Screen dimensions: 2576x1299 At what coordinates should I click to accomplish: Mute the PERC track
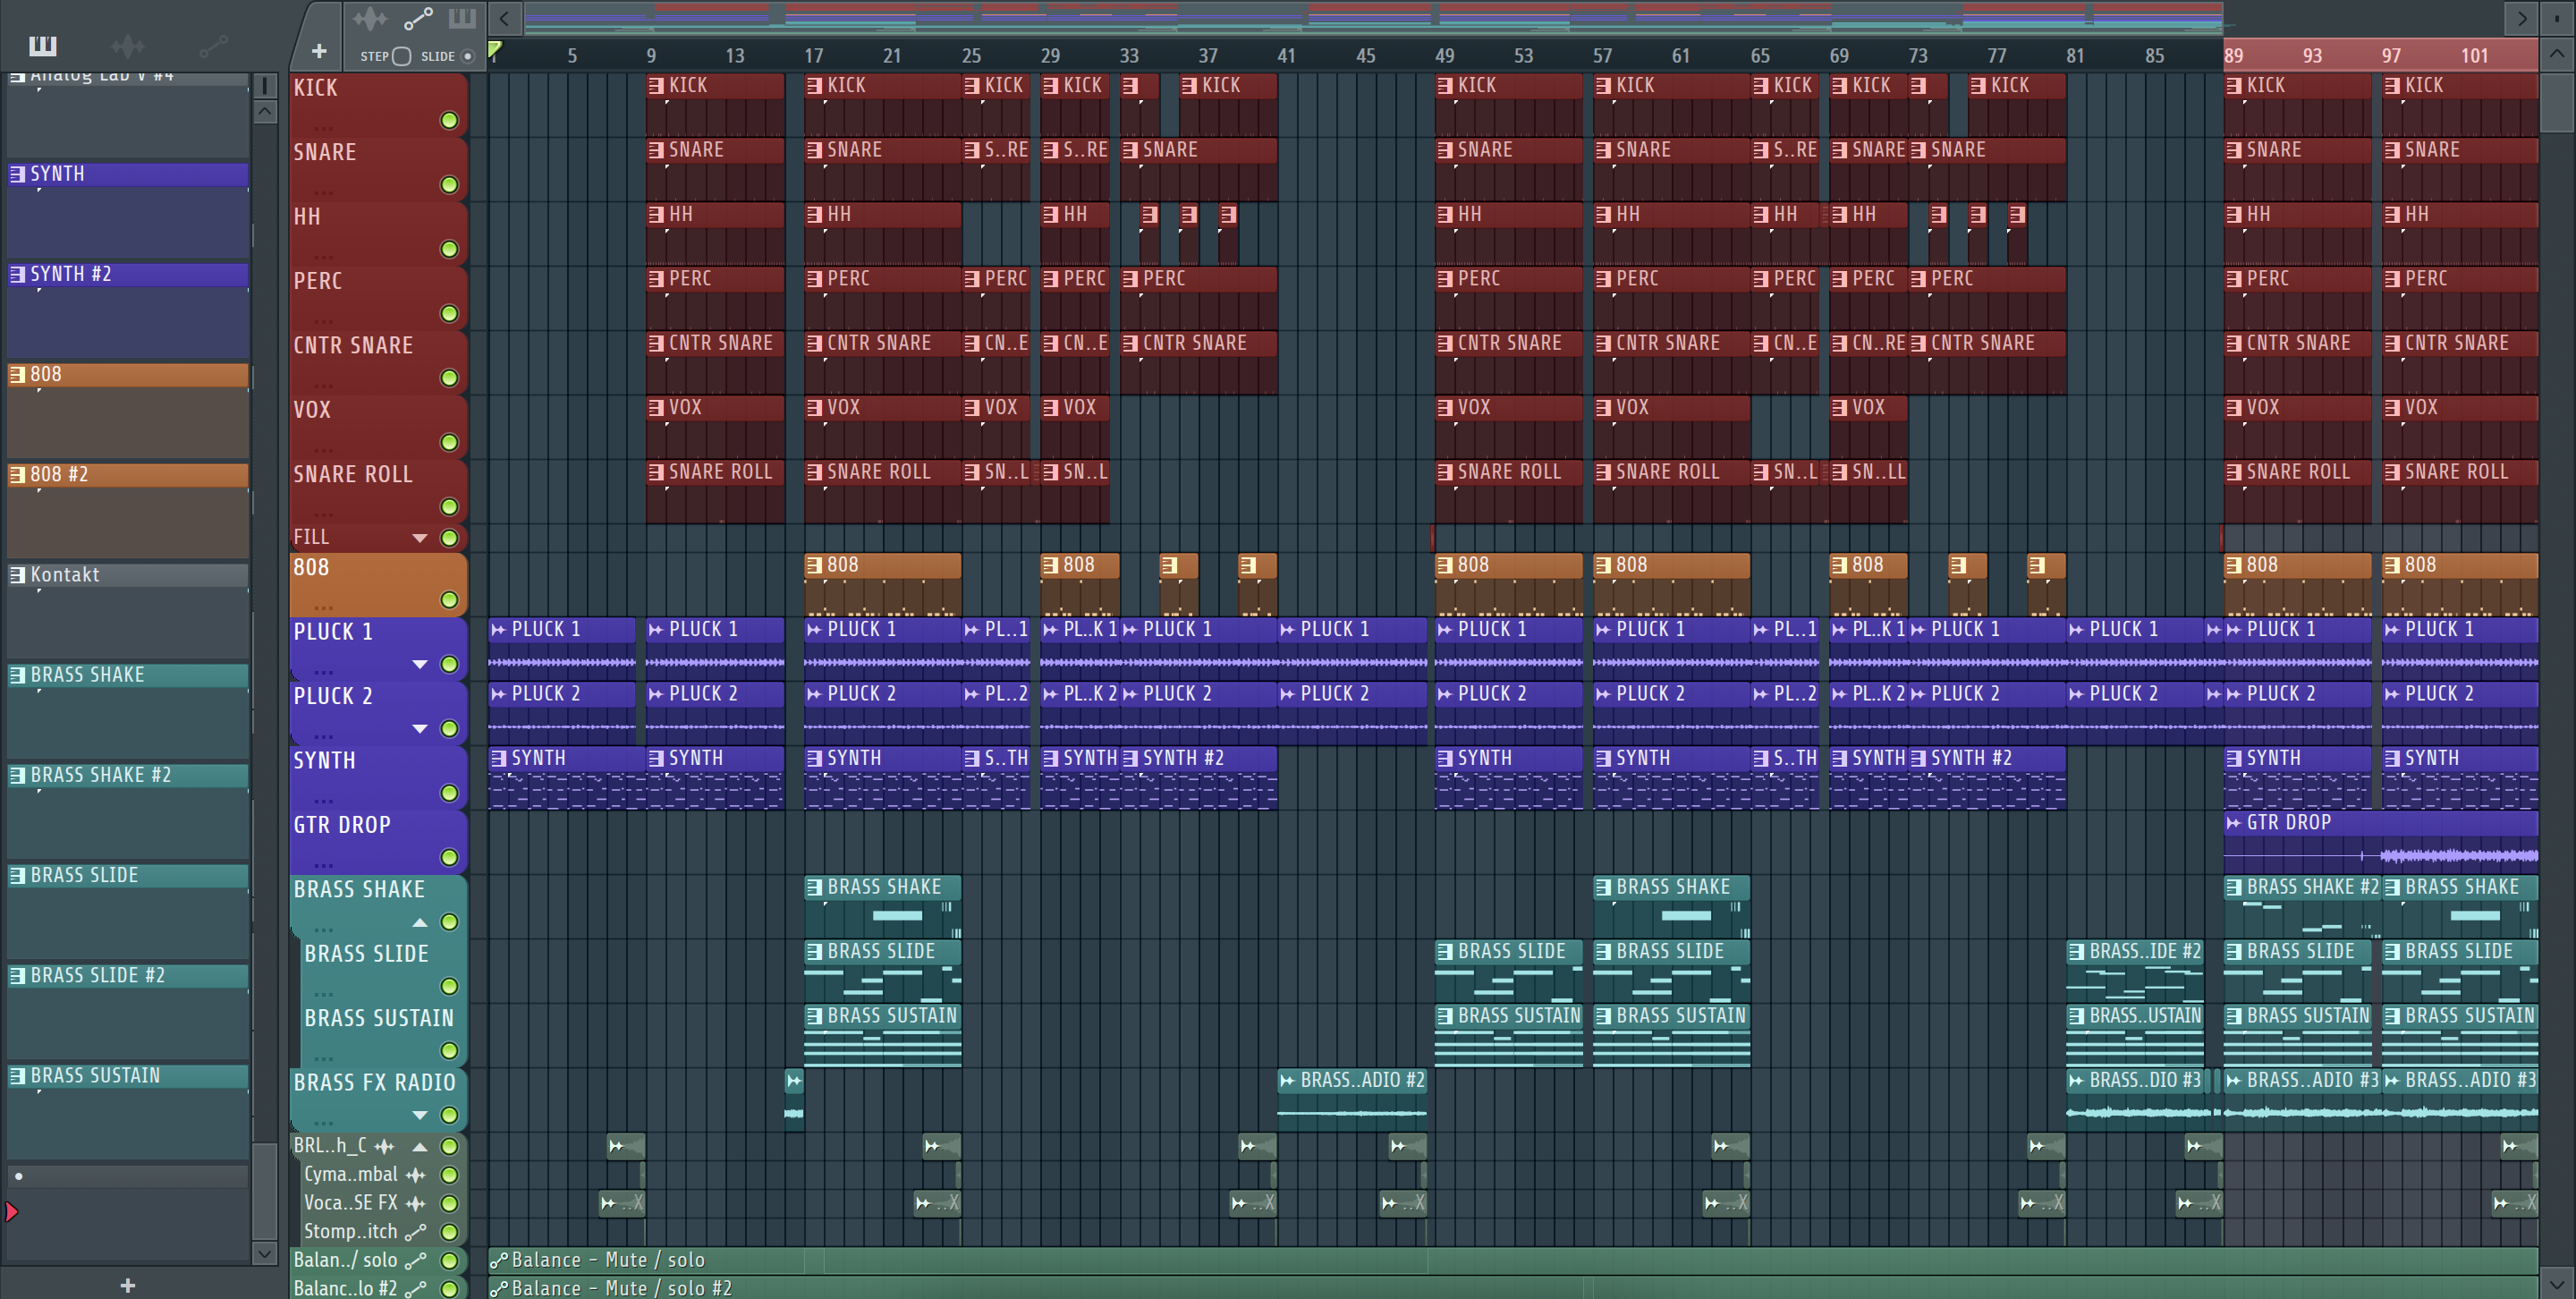click(x=449, y=313)
